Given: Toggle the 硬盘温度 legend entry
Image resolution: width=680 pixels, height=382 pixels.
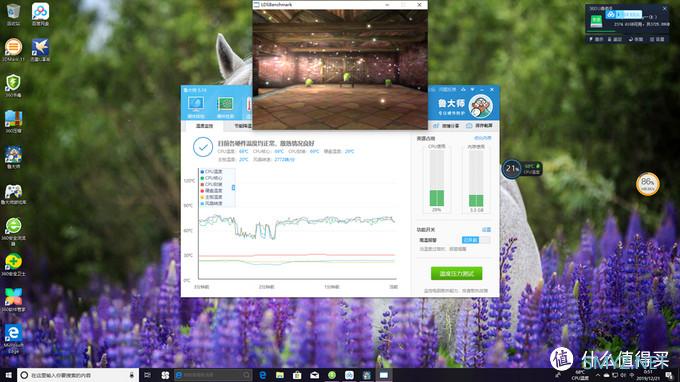Looking at the screenshot, I should (211, 191).
